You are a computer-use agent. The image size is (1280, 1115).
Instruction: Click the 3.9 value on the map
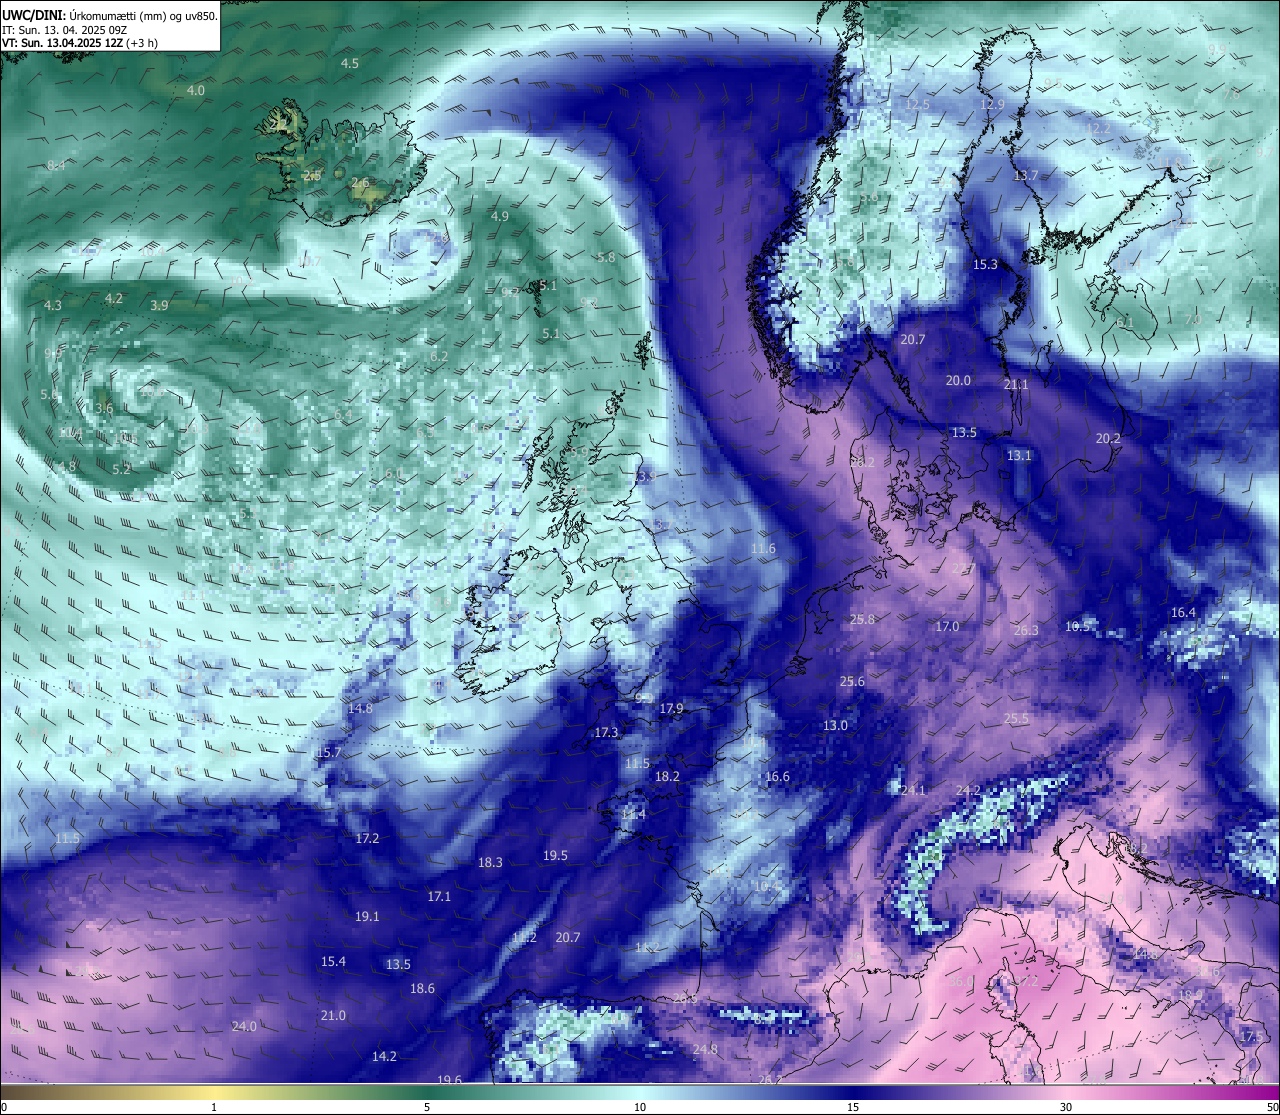point(159,305)
